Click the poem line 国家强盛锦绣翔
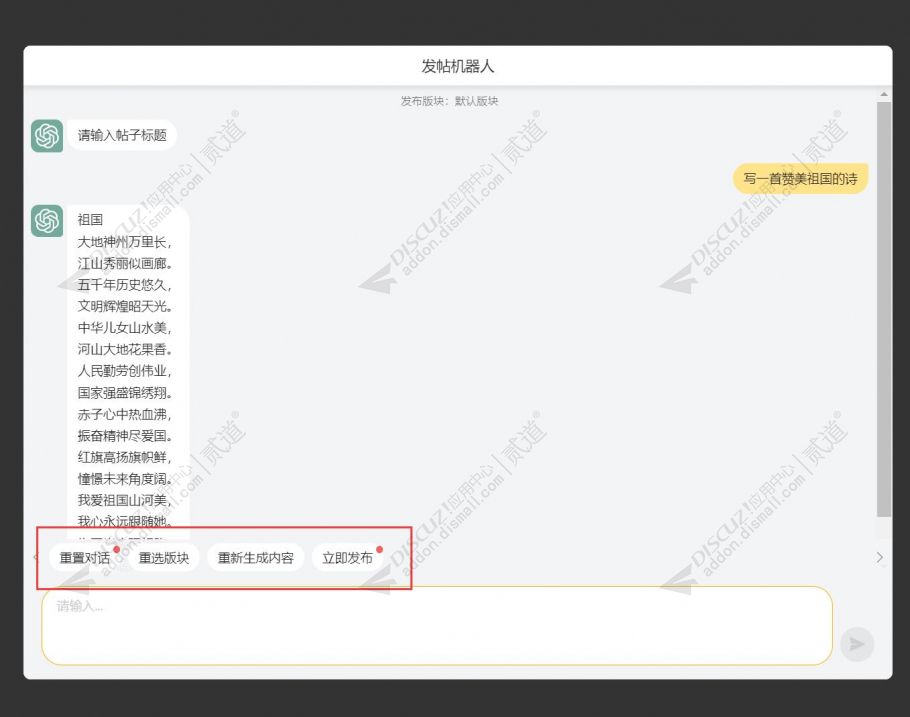This screenshot has height=717, width=910. (124, 392)
